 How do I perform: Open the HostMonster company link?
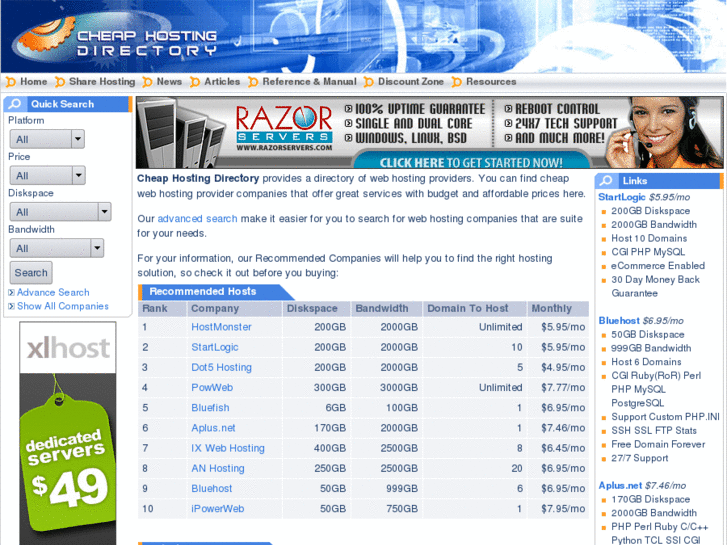pos(221,327)
